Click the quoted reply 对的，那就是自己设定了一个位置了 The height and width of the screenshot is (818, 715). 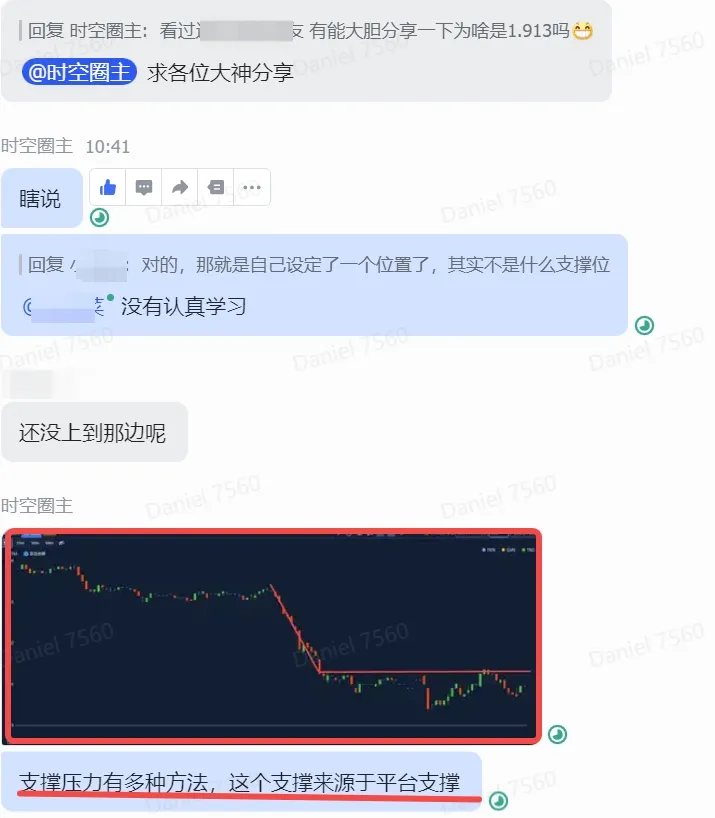click(314, 264)
